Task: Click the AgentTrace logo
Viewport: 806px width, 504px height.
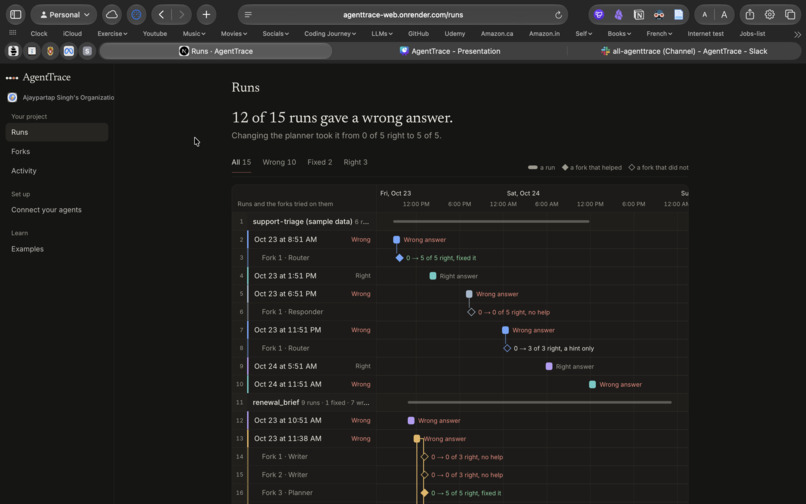Action: pyautogui.click(x=39, y=77)
